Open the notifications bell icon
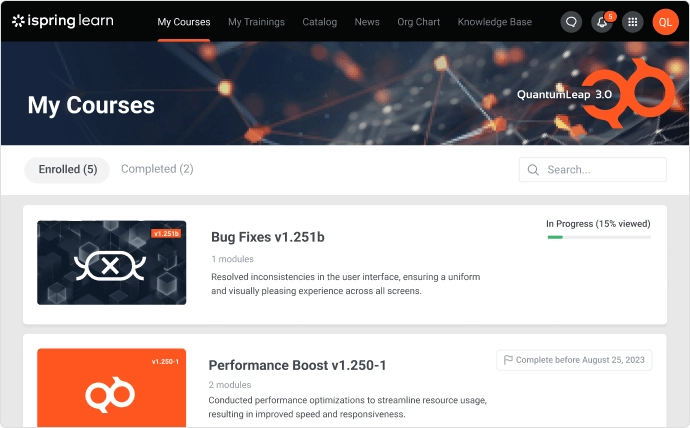 click(602, 21)
